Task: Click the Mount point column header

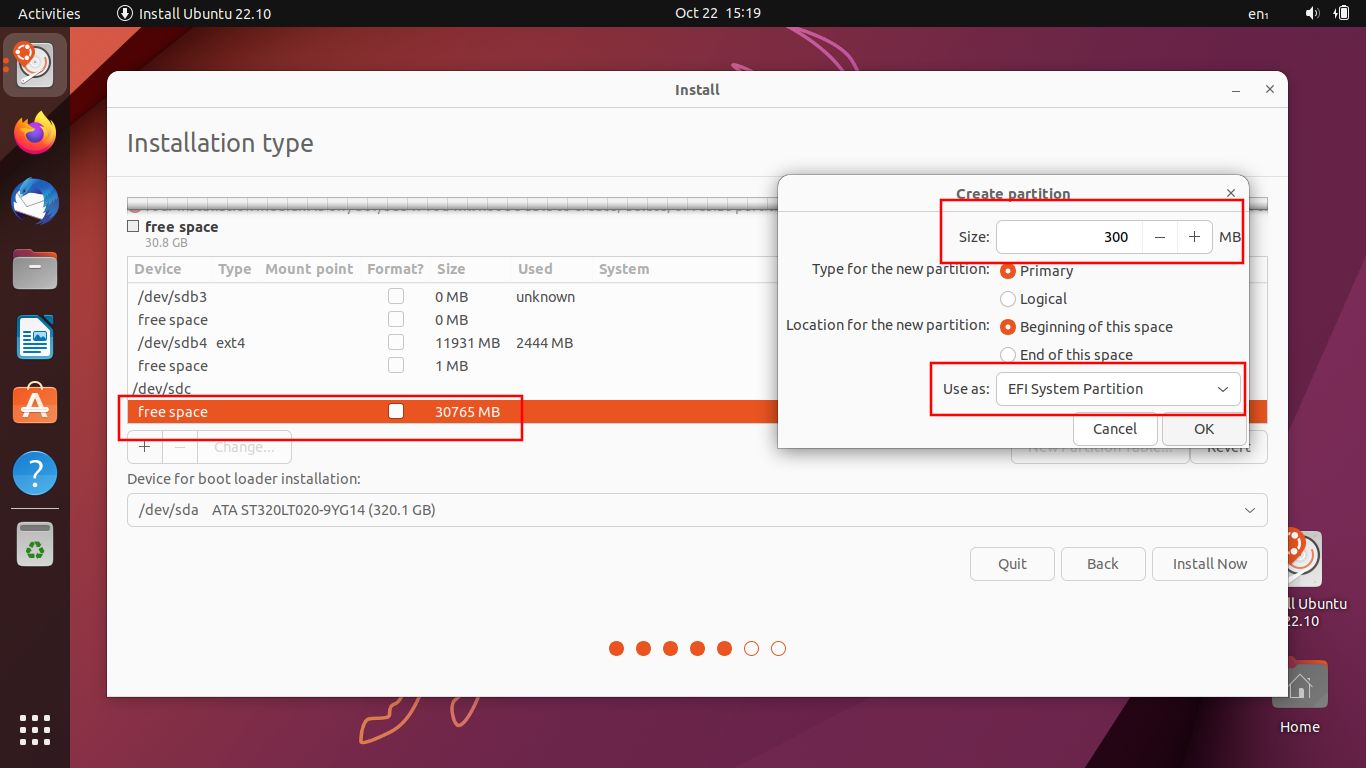Action: pyautogui.click(x=309, y=269)
